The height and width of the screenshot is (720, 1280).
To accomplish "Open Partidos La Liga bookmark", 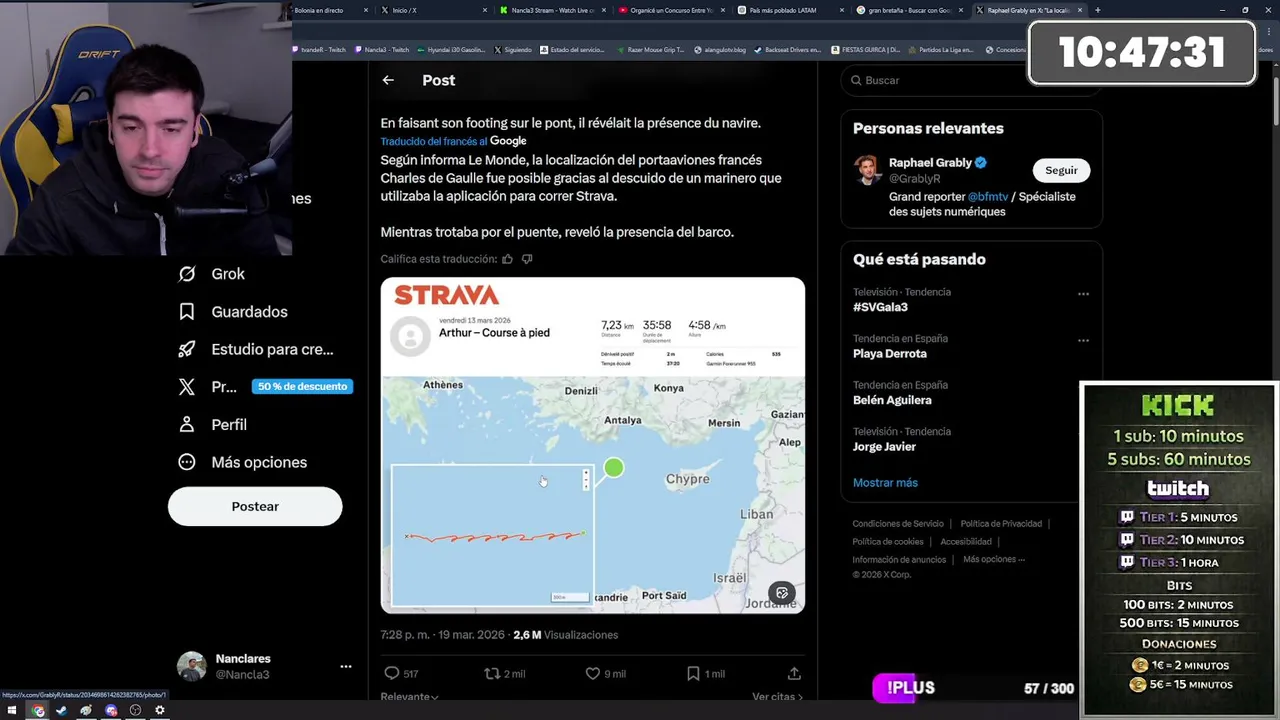I will [x=940, y=49].
